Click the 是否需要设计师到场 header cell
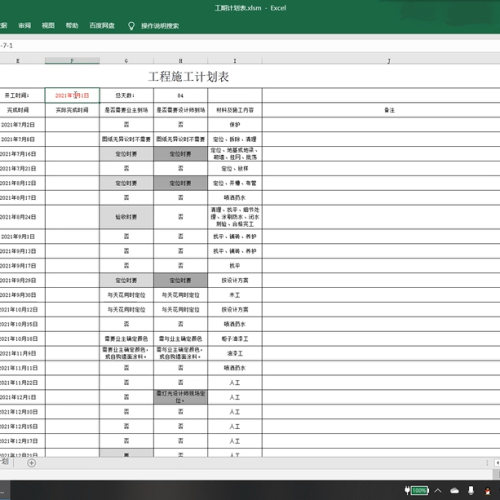Viewport: 500px width, 500px height. coord(180,110)
